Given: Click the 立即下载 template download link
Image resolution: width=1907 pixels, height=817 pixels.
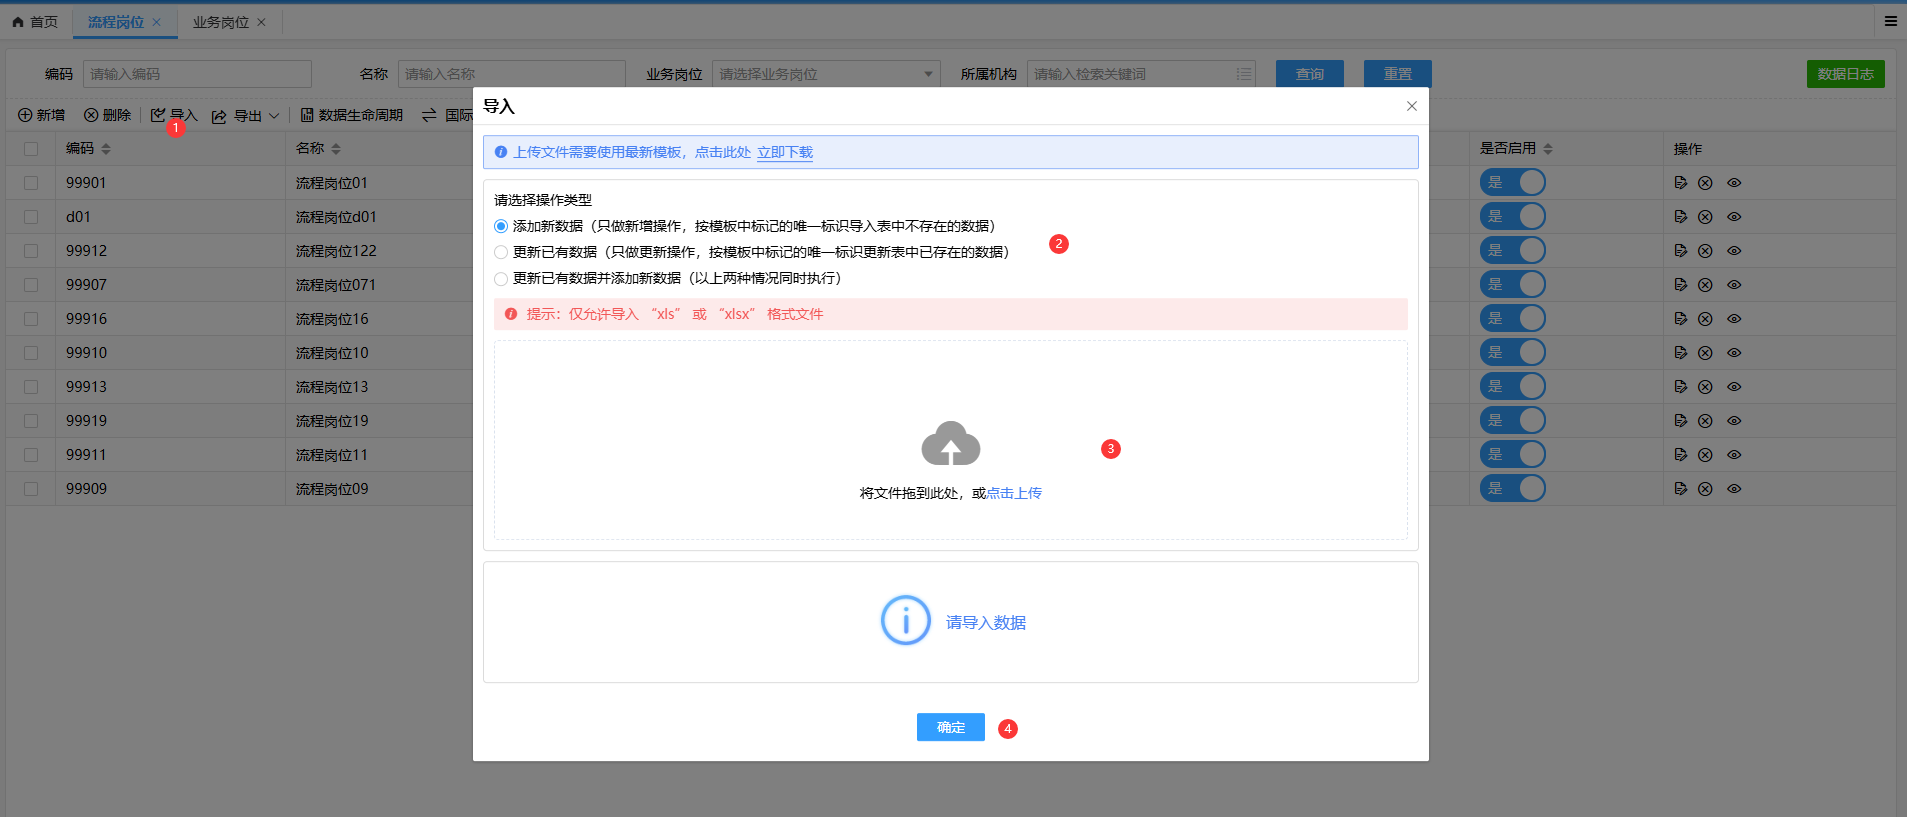Looking at the screenshot, I should tap(784, 152).
